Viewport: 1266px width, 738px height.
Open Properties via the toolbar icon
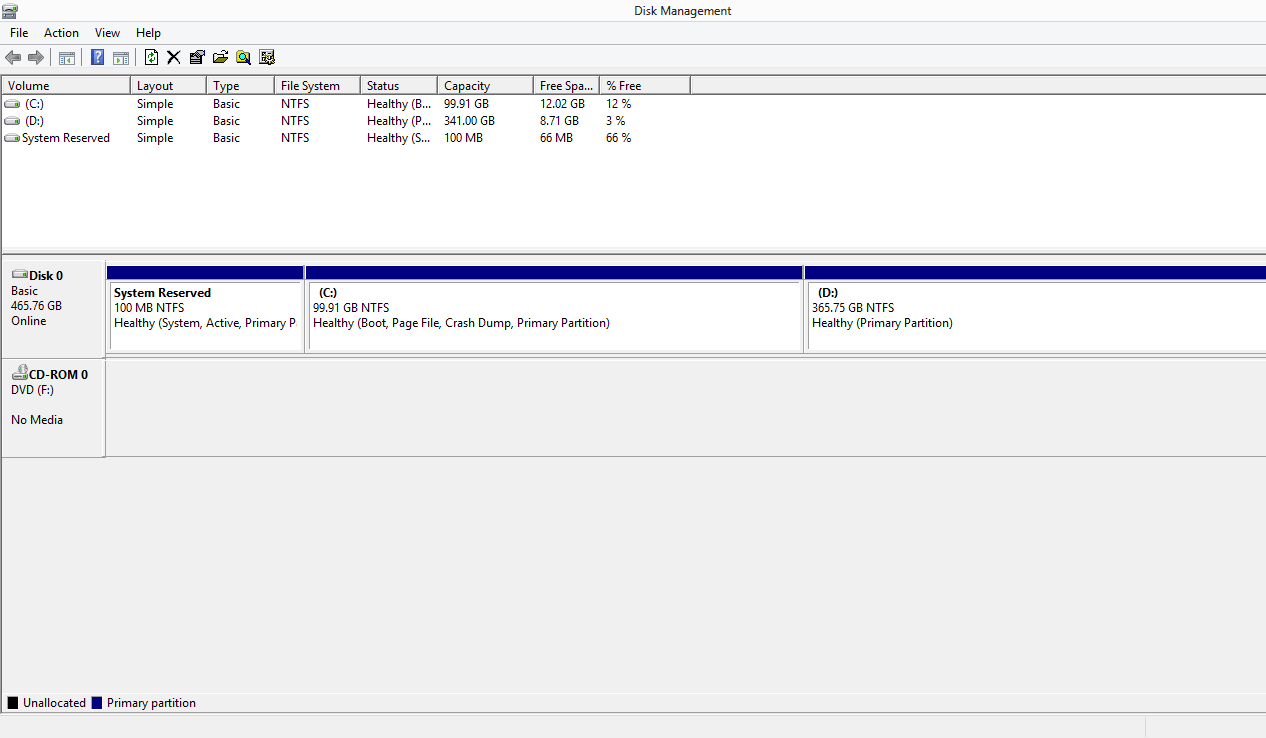tap(197, 57)
